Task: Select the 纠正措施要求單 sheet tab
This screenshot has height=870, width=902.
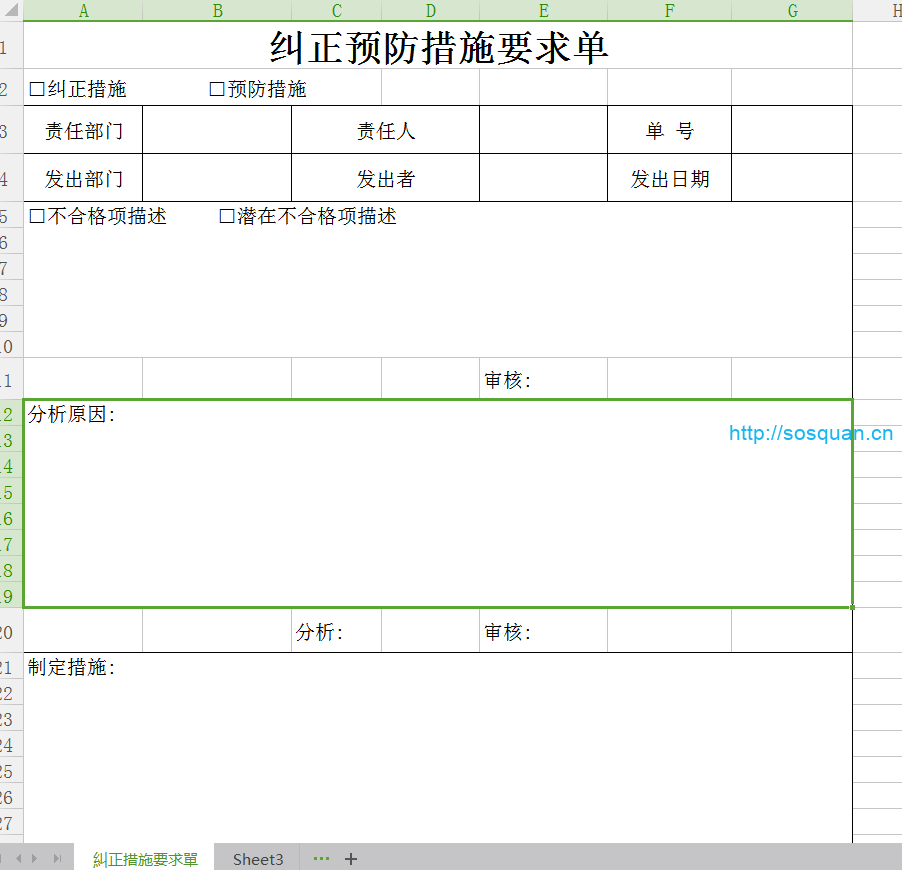Action: coord(145,859)
